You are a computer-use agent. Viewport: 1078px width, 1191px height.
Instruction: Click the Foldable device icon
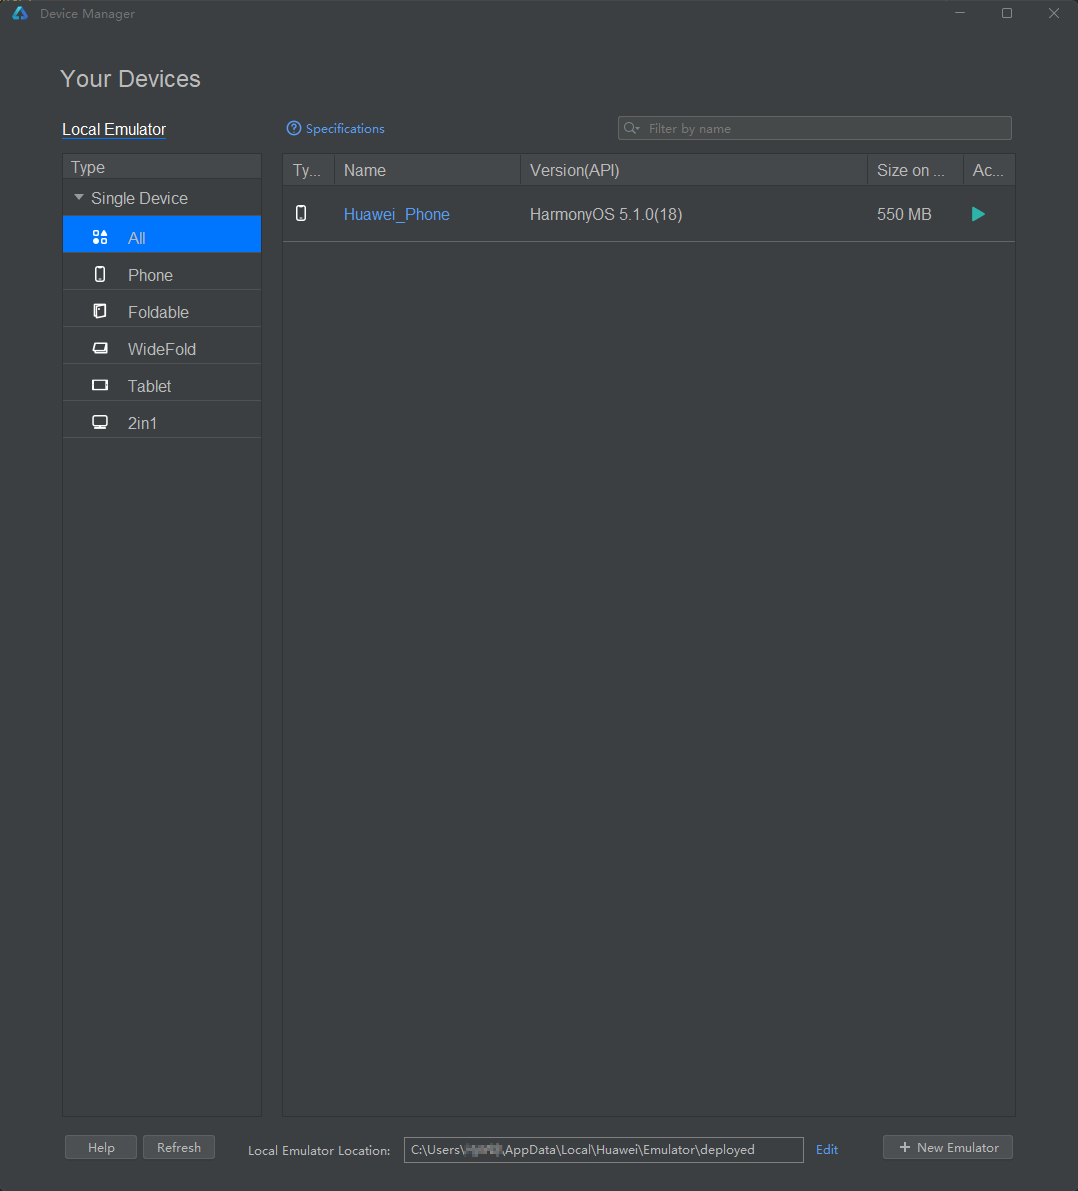(x=100, y=311)
